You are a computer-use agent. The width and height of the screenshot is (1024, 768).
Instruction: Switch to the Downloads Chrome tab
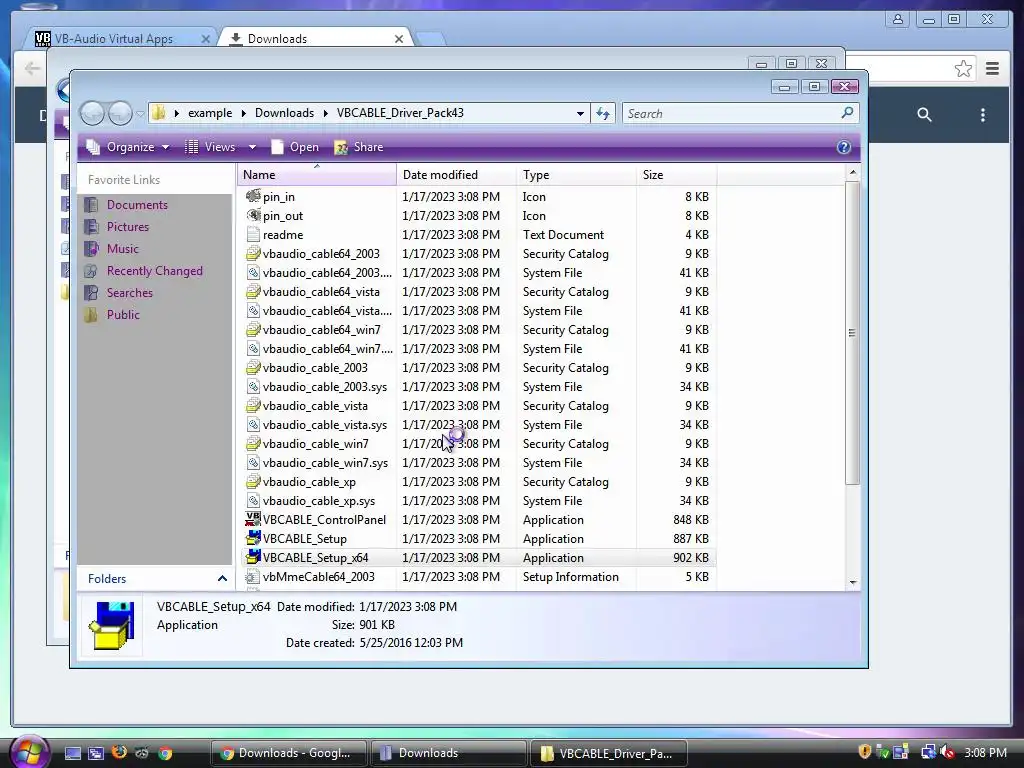click(x=278, y=39)
